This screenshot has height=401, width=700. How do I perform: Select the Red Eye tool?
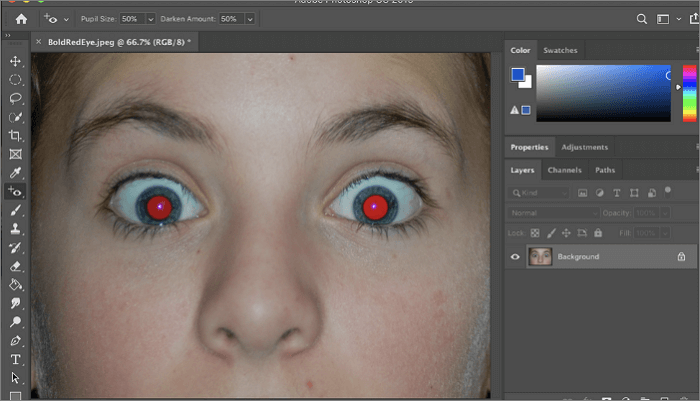click(15, 191)
